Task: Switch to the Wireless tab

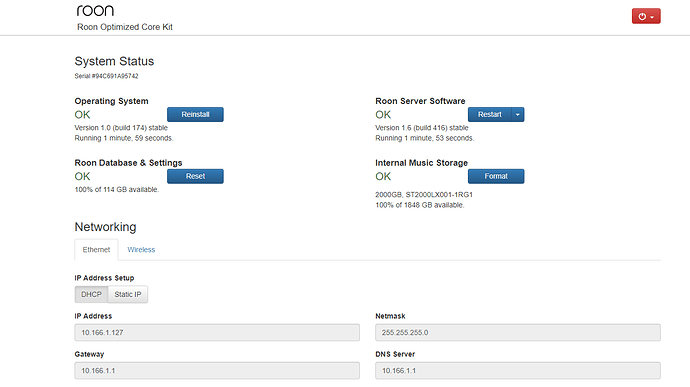Action: 141,250
